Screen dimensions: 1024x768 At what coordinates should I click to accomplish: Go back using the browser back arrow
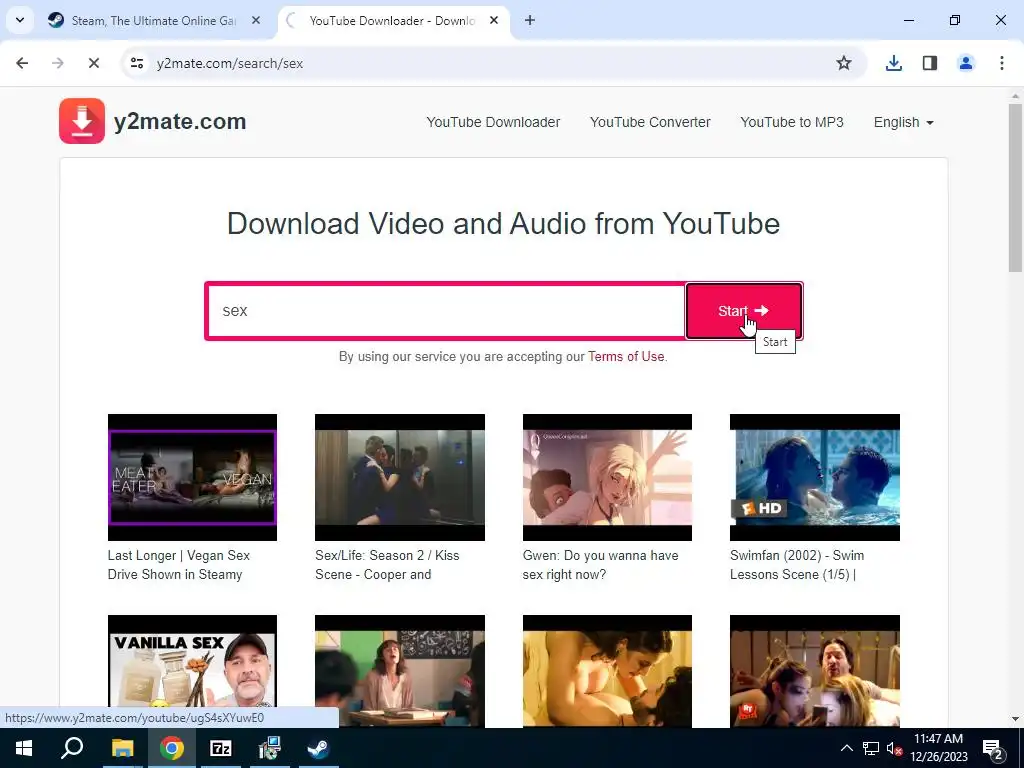pos(22,63)
